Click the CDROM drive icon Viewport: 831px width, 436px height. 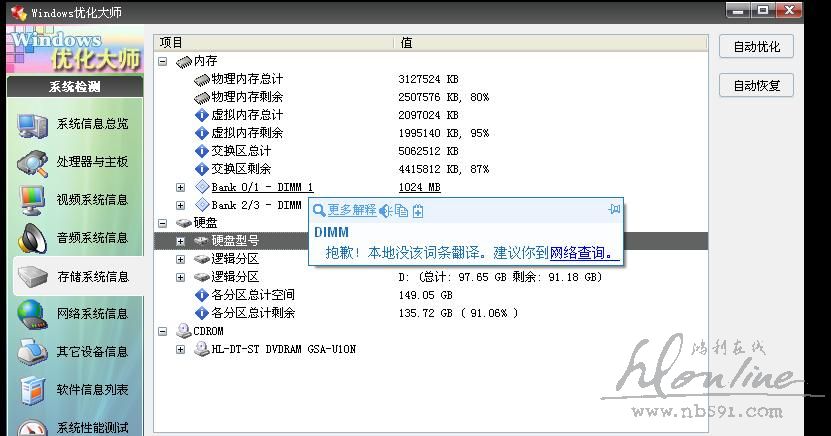pyautogui.click(x=183, y=331)
